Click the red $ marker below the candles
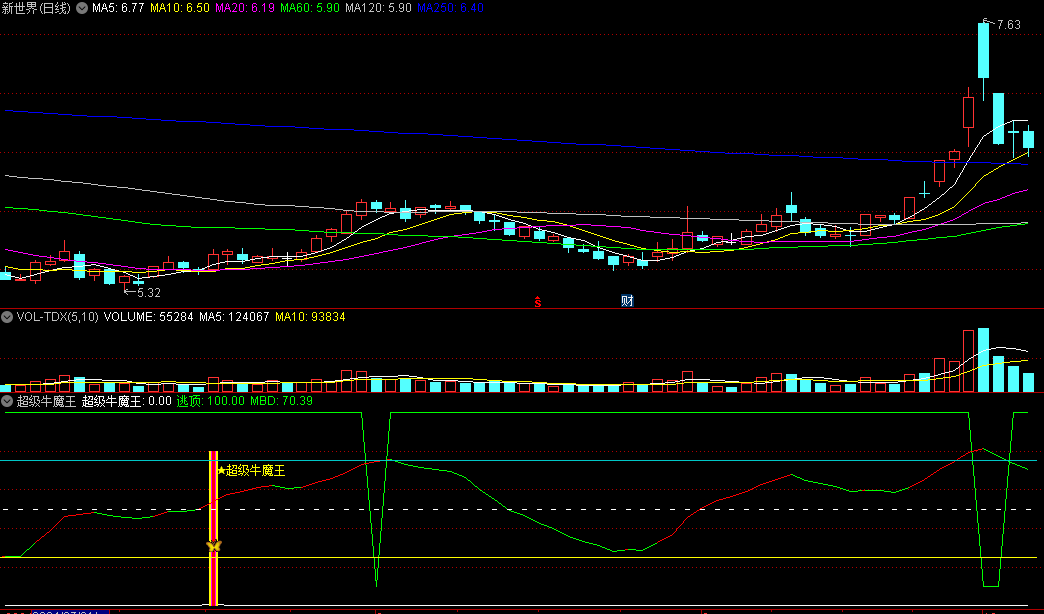The image size is (1044, 614). tap(538, 302)
